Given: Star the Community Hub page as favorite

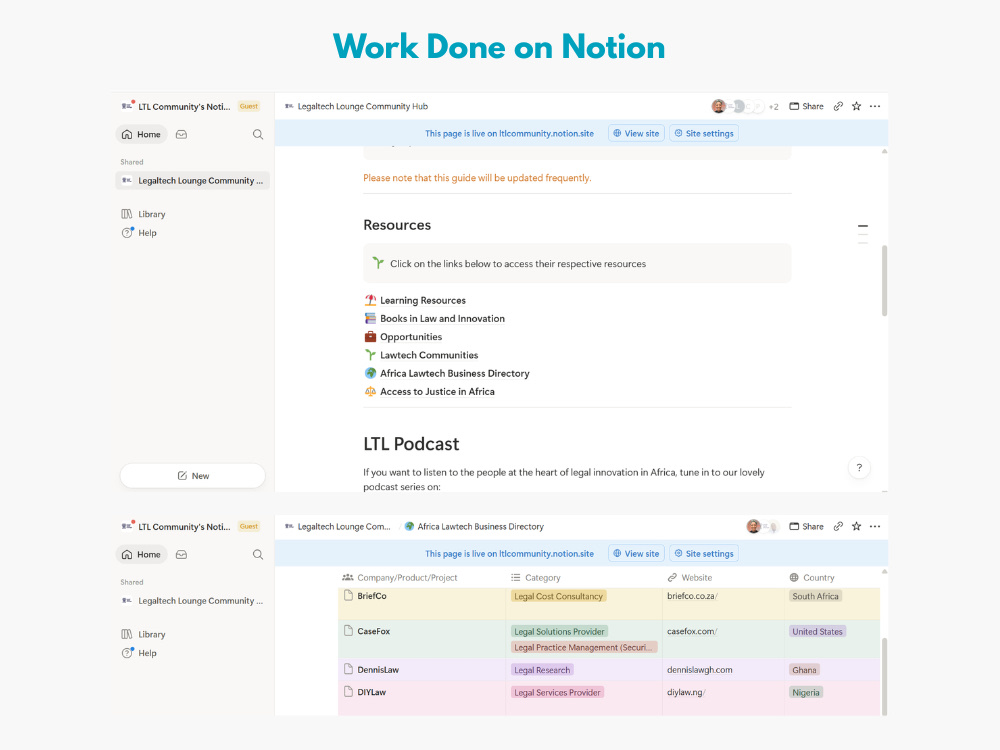Looking at the screenshot, I should click(x=857, y=107).
